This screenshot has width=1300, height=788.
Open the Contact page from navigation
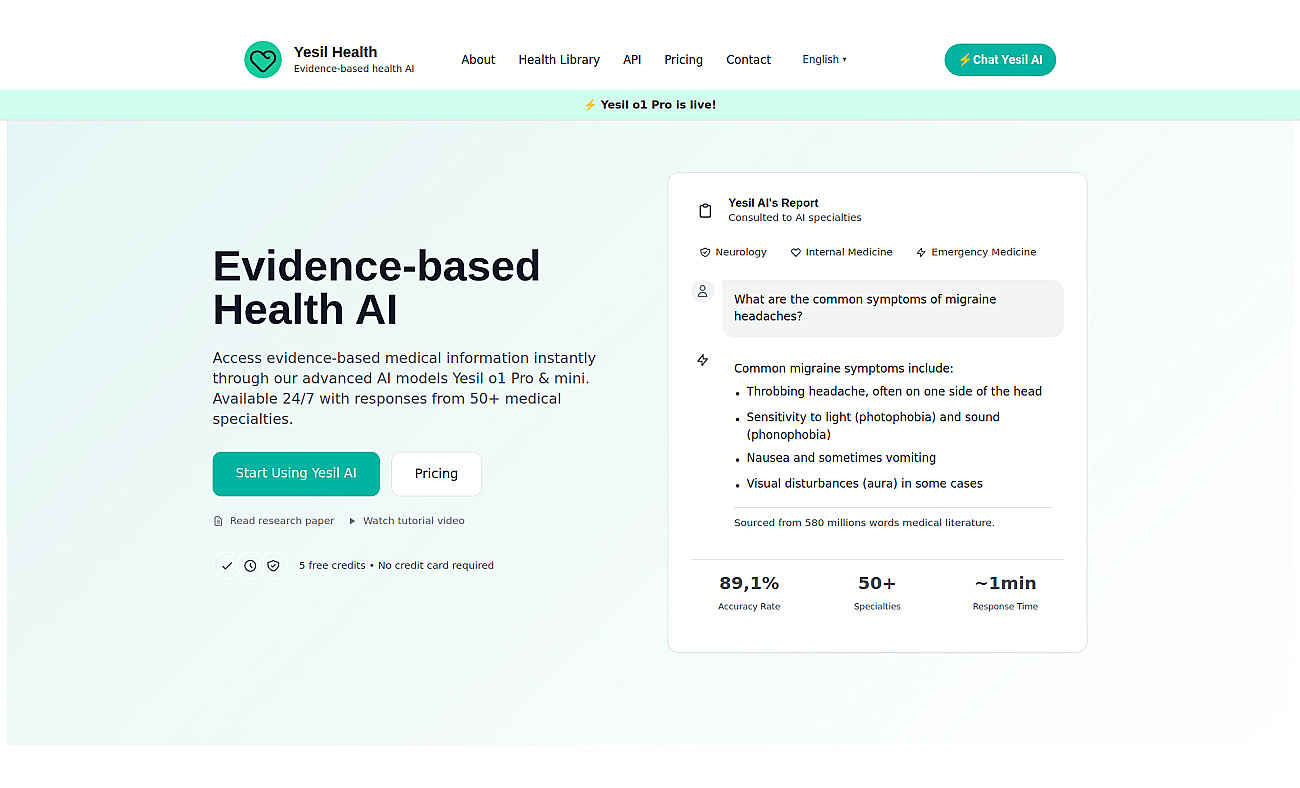[748, 60]
